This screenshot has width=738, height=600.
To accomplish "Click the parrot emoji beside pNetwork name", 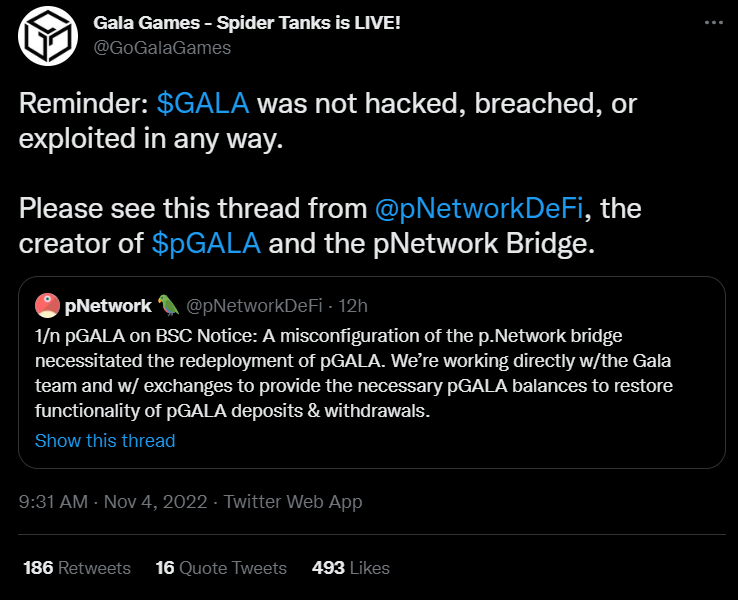I will pyautogui.click(x=168, y=305).
